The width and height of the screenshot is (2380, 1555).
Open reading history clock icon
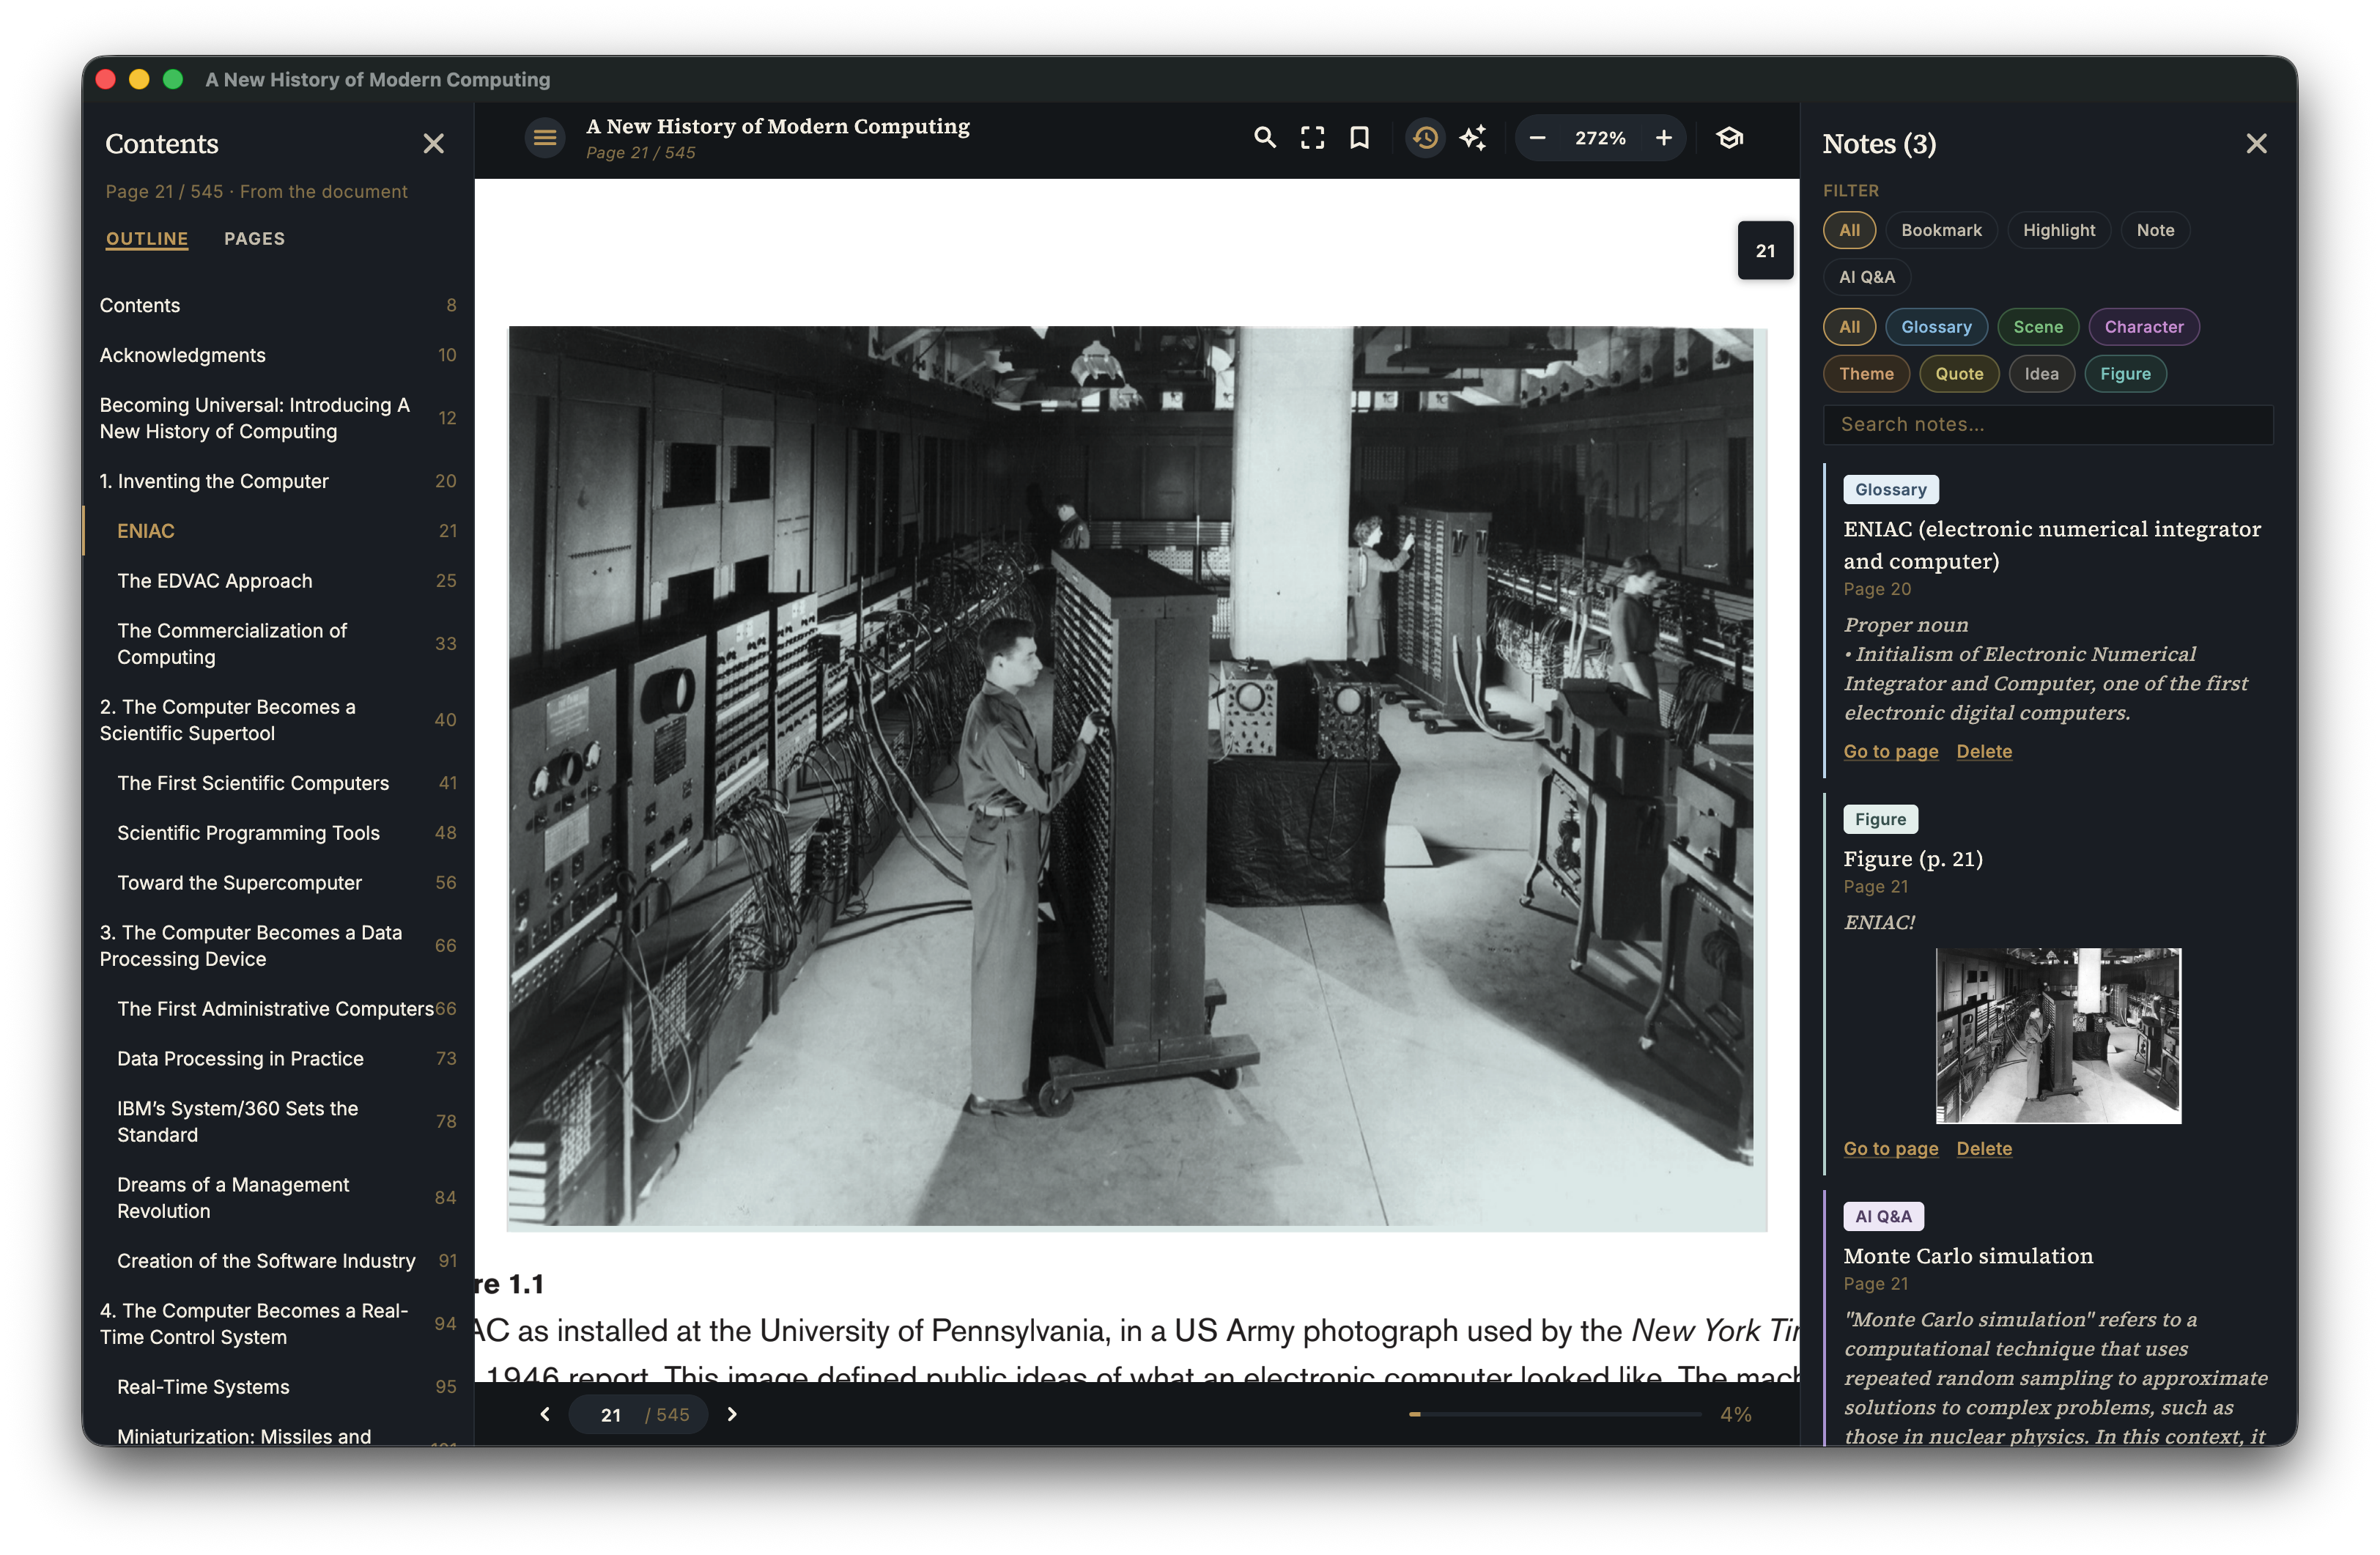(x=1425, y=138)
